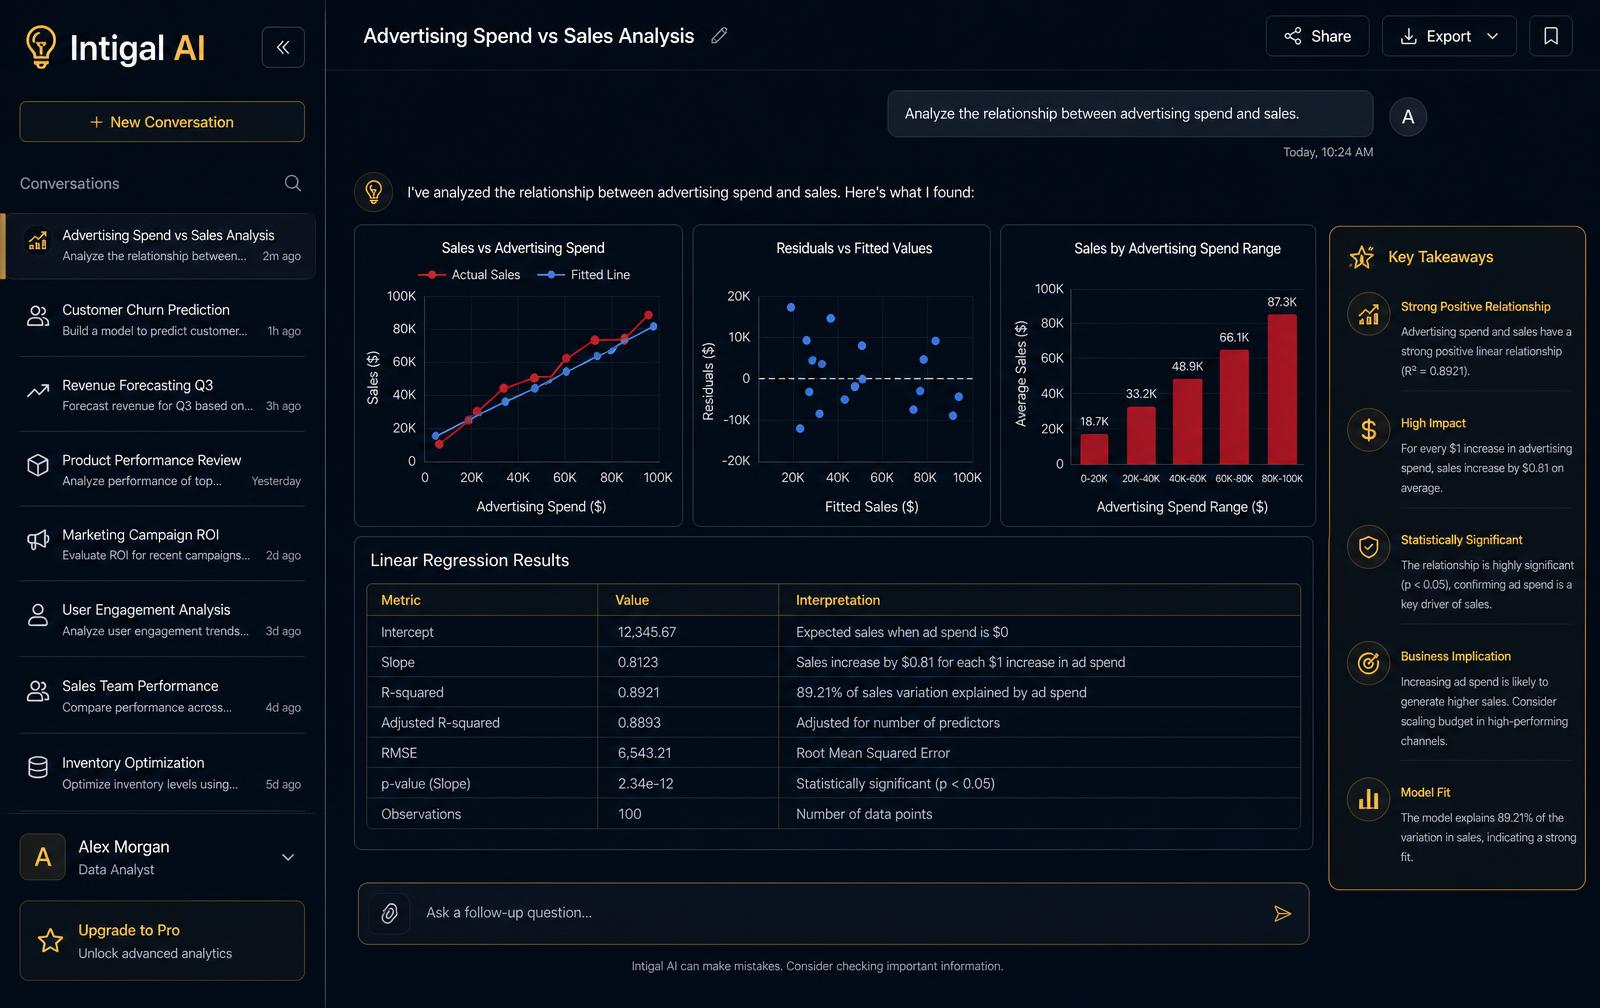Click the bookmark icon in header
The width and height of the screenshot is (1600, 1008).
click(1551, 36)
